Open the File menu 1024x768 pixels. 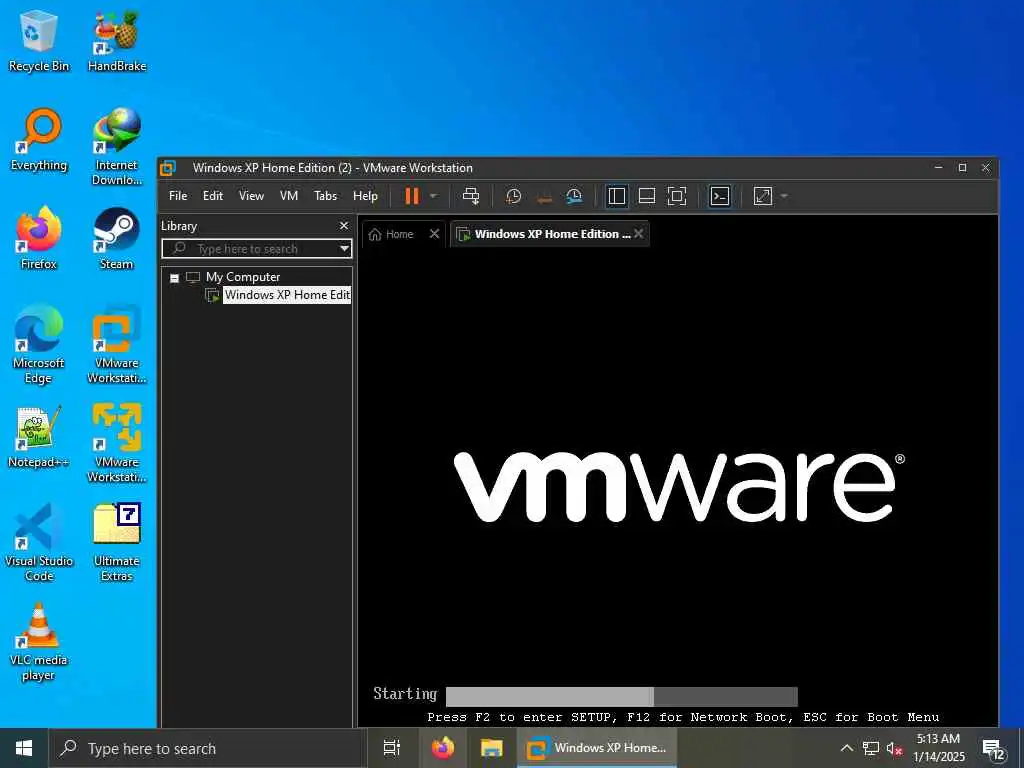pyautogui.click(x=178, y=196)
